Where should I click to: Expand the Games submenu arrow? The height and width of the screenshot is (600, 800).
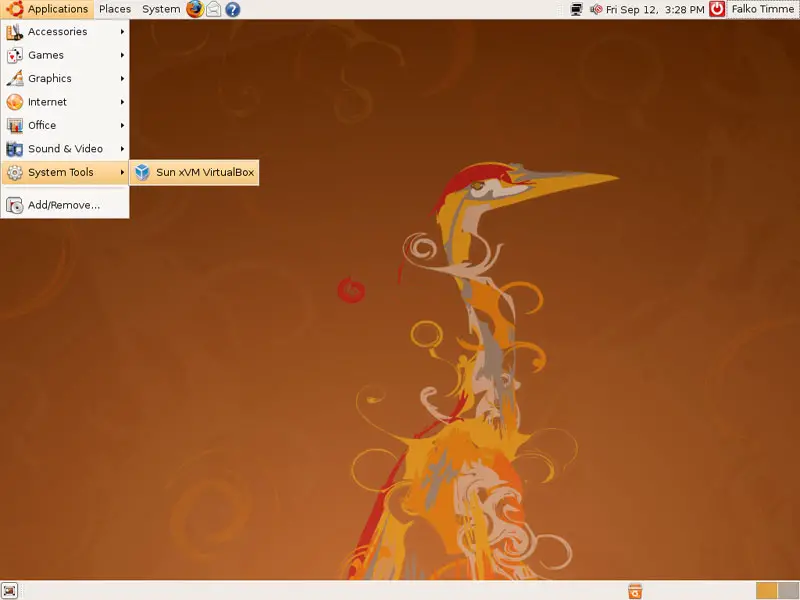point(122,55)
